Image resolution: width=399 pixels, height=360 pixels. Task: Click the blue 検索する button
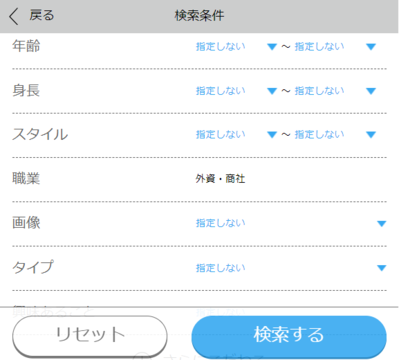point(289,336)
